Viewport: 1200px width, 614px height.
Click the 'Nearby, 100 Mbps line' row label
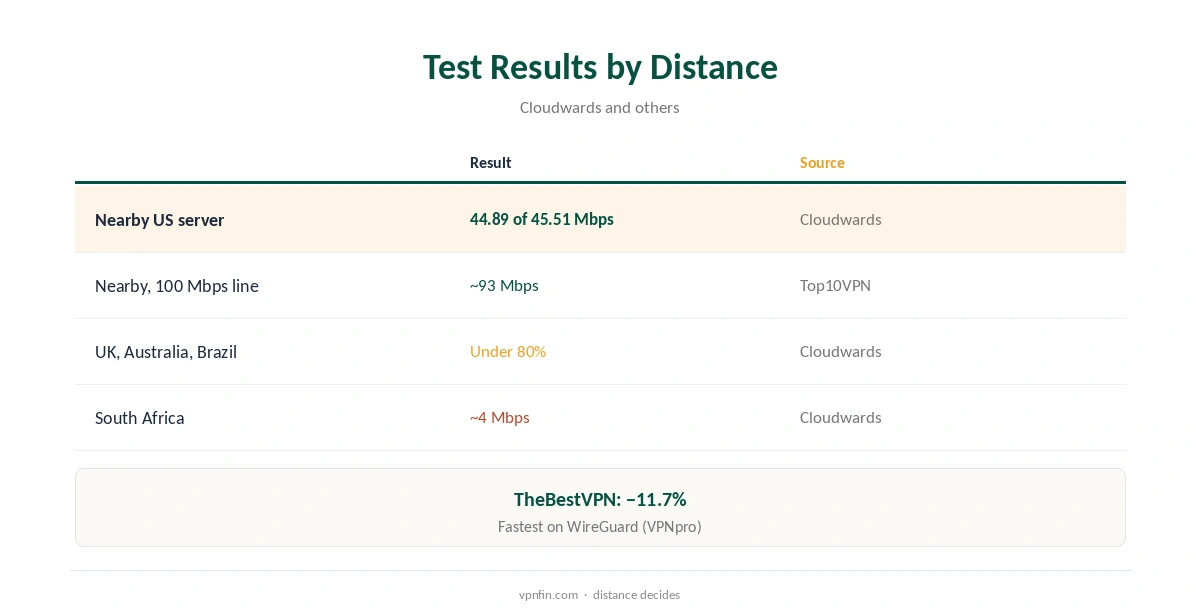(x=177, y=286)
